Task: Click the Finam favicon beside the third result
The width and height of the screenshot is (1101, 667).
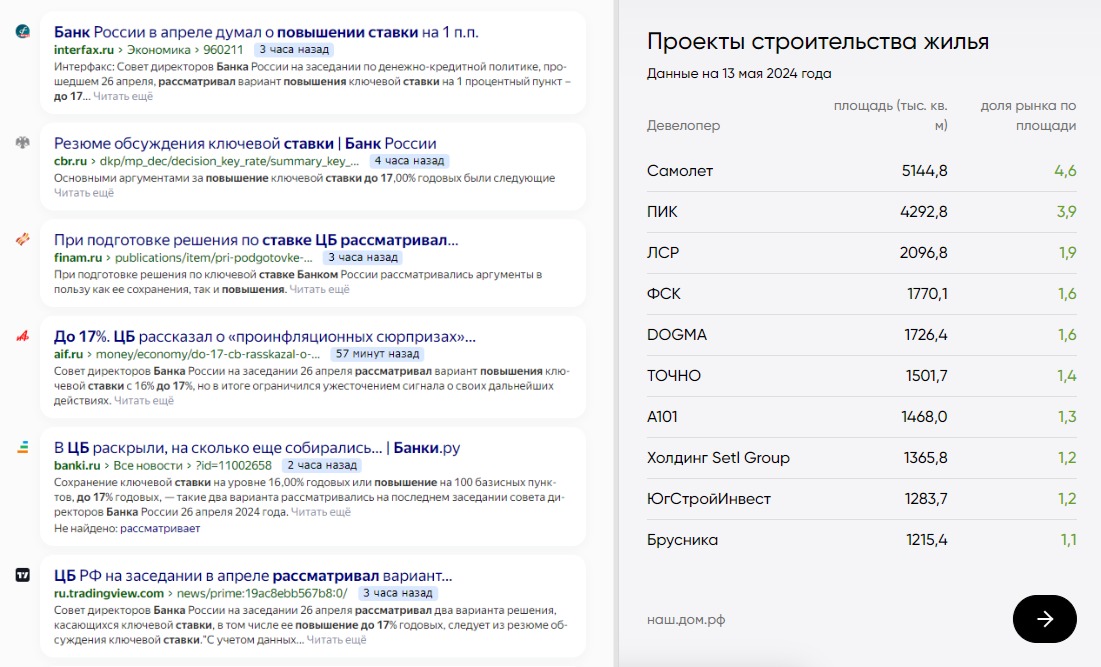Action: tap(22, 239)
